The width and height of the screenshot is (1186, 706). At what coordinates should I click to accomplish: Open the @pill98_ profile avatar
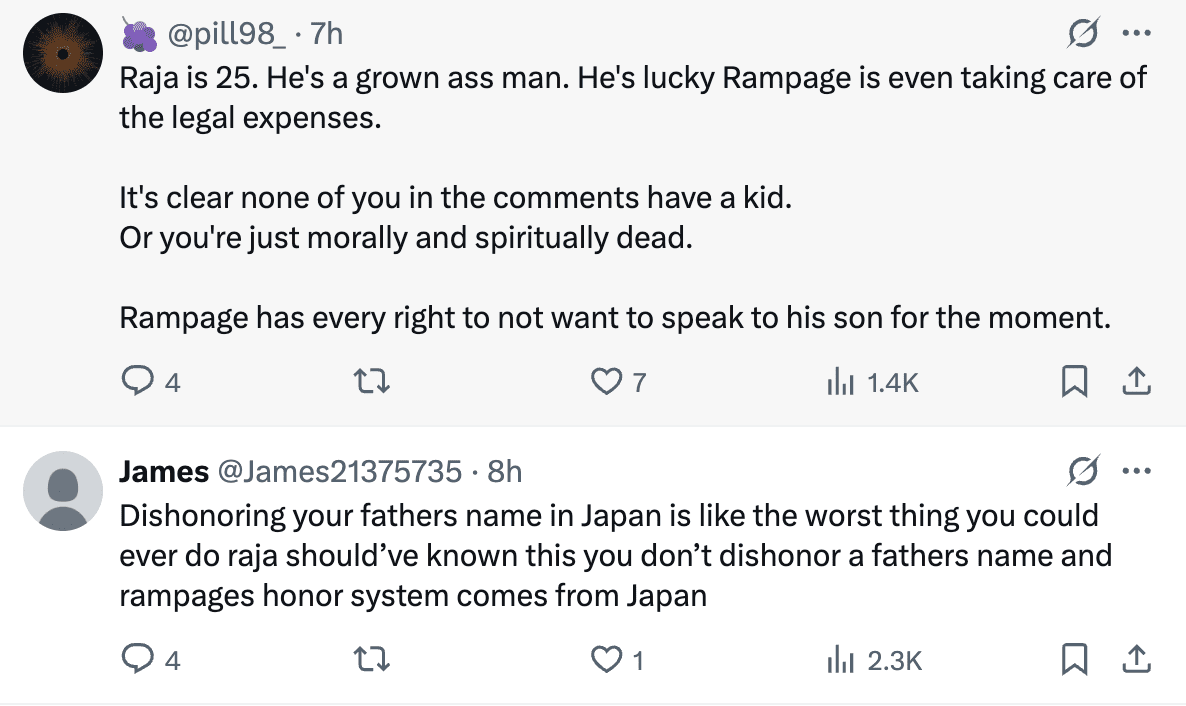[x=62, y=54]
